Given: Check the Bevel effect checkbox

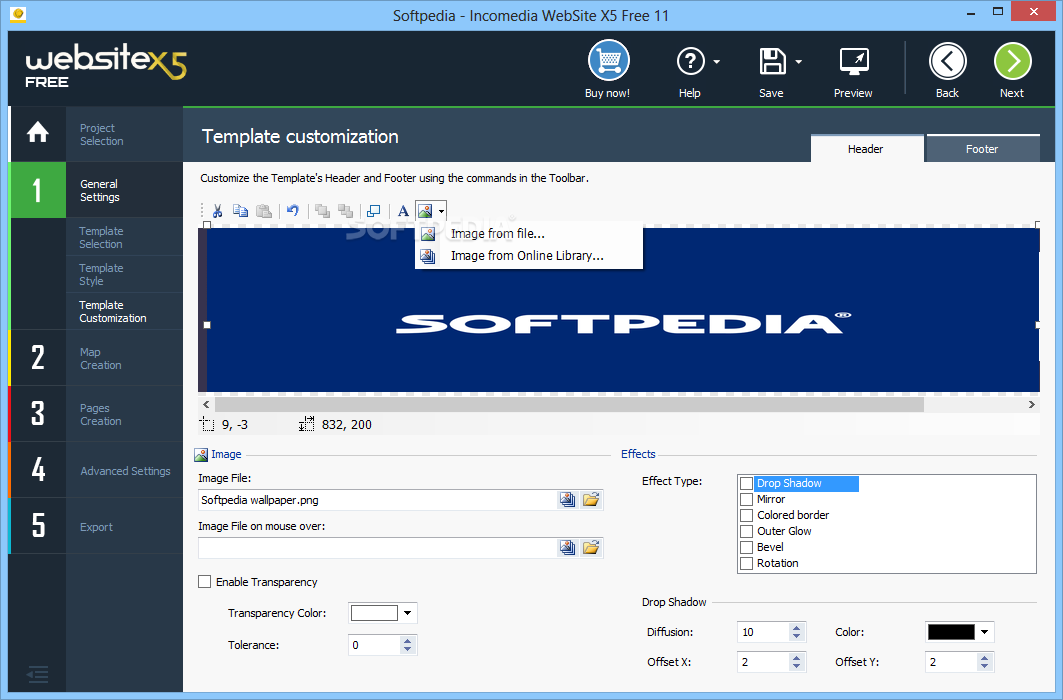Looking at the screenshot, I should pos(746,548).
